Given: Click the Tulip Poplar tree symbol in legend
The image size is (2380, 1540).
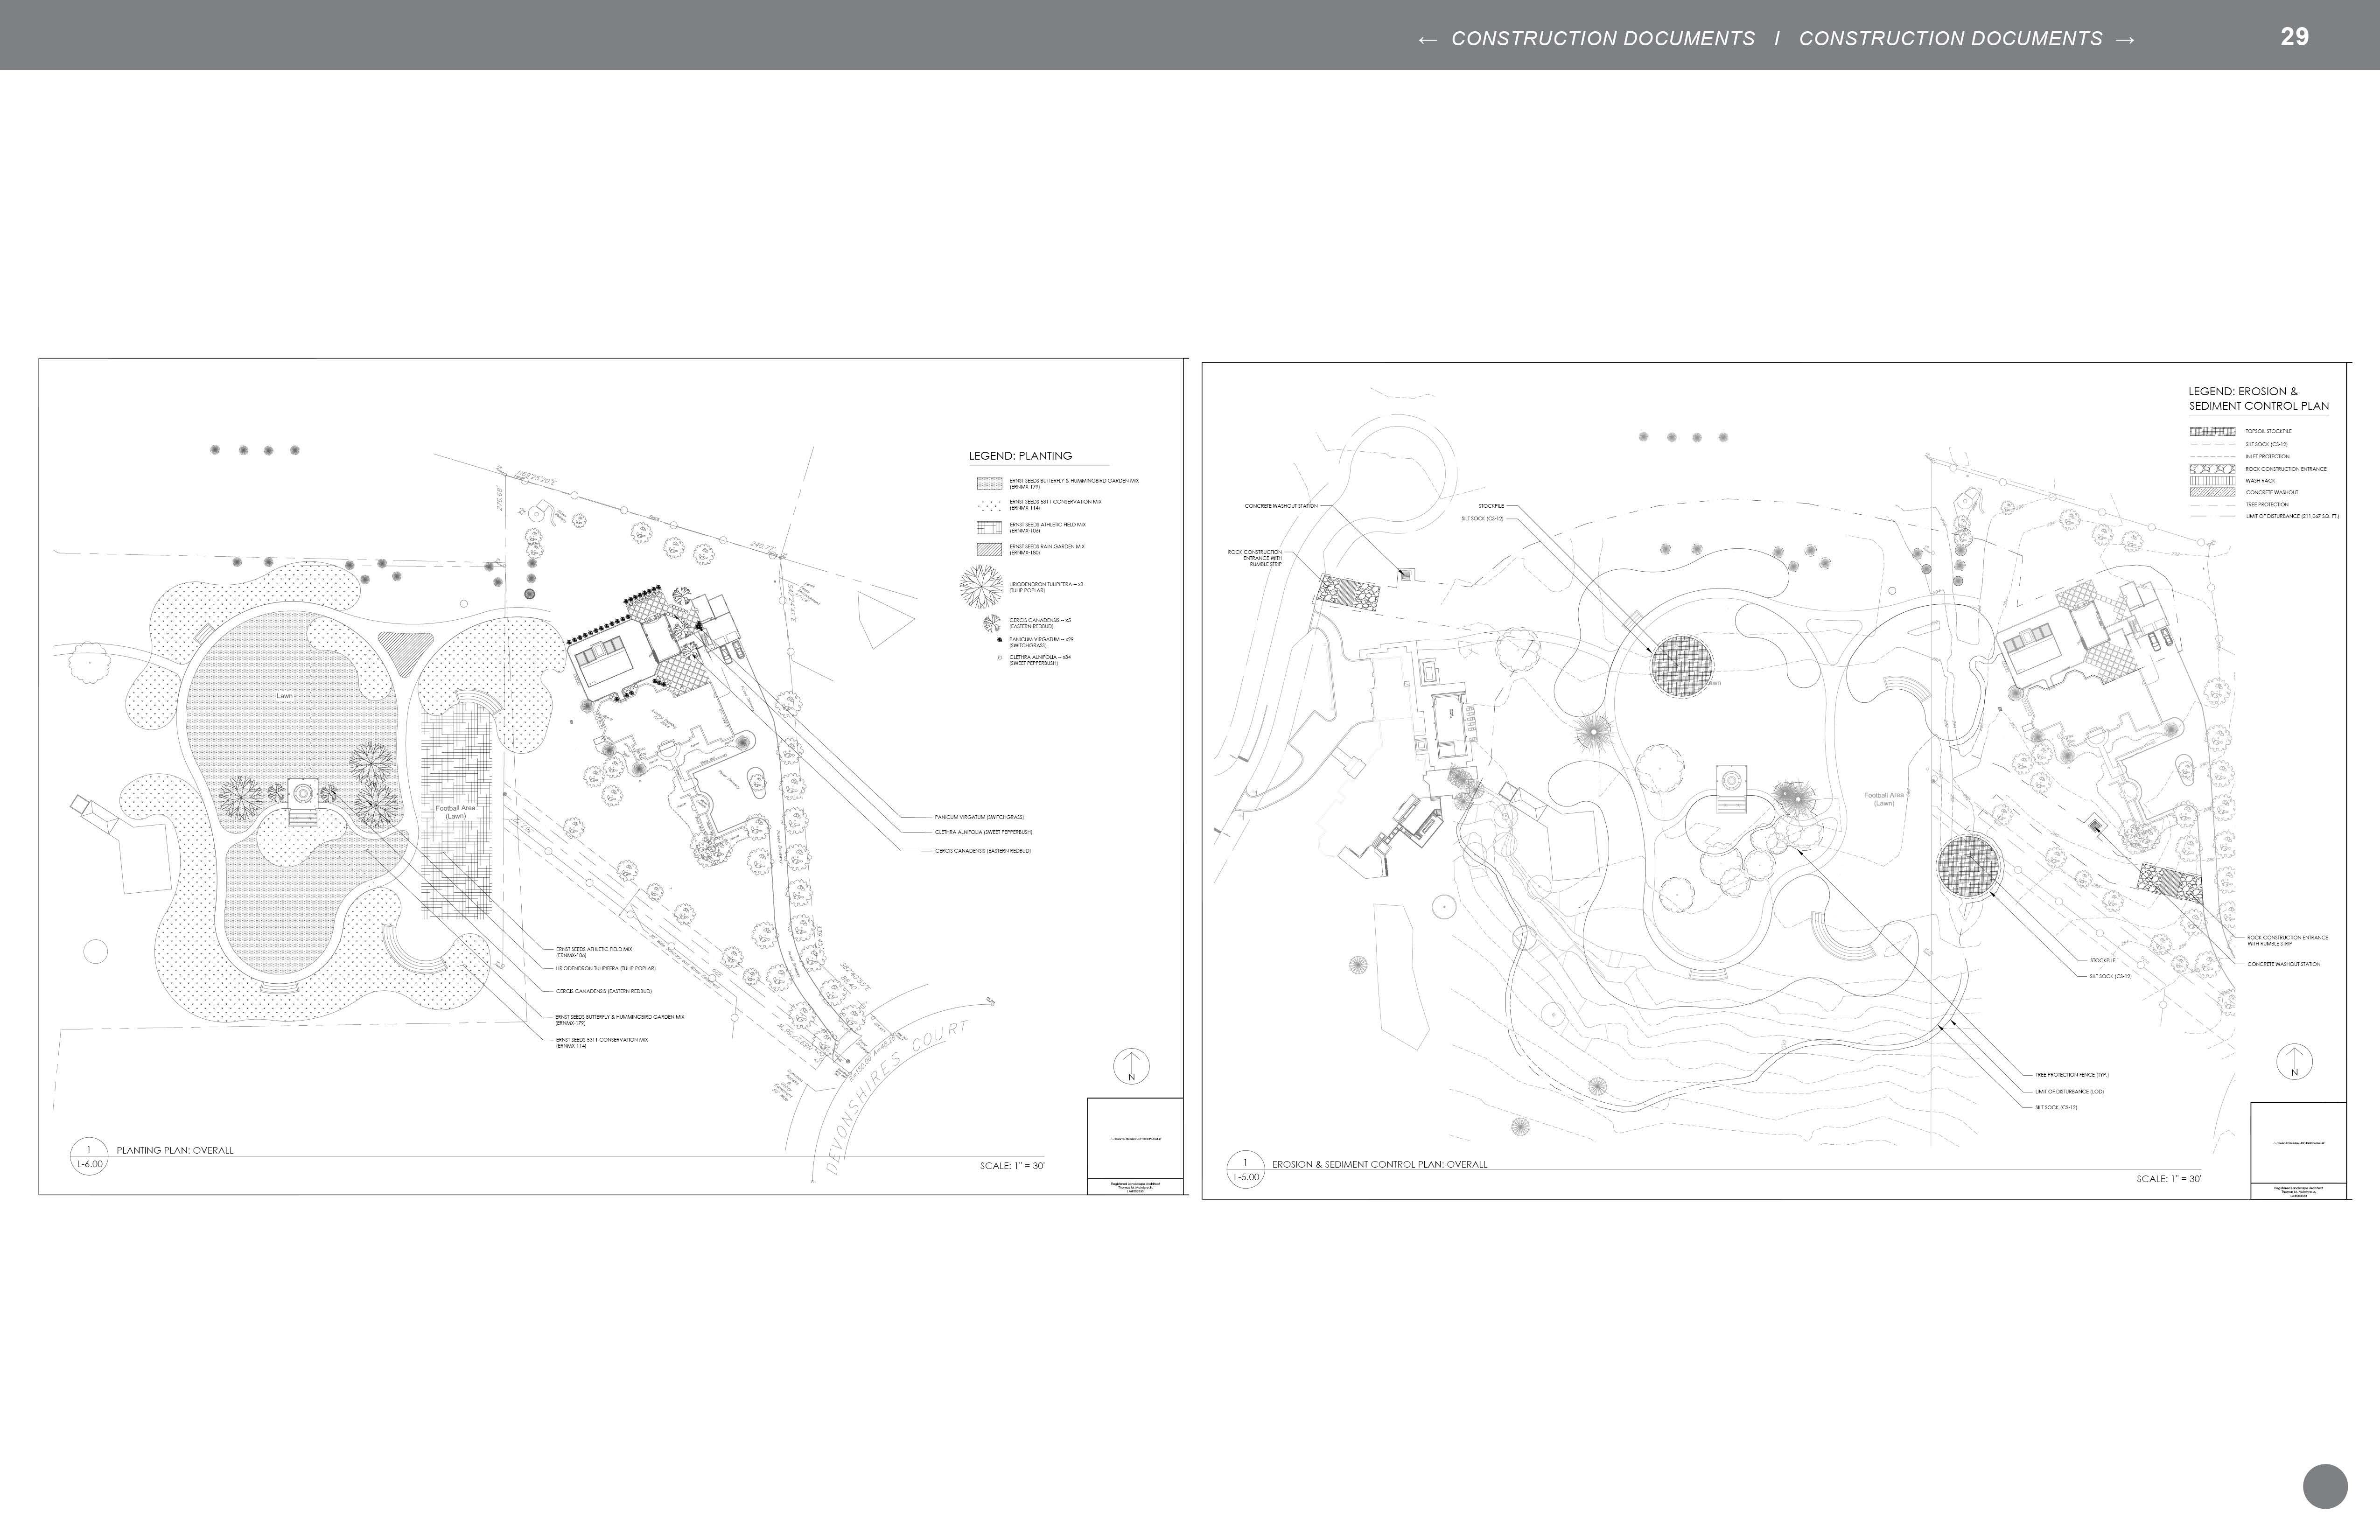Looking at the screenshot, I should (981, 586).
